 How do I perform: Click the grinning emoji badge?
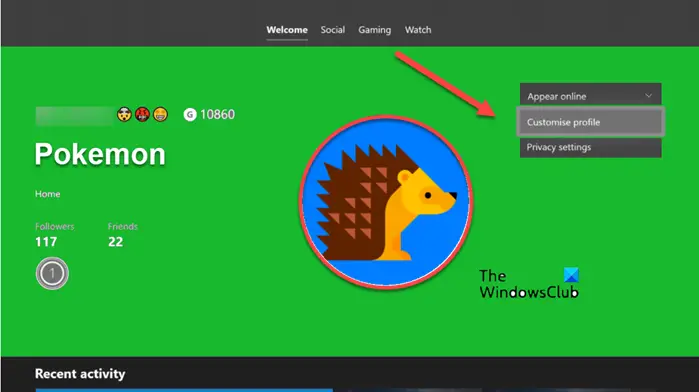160,115
